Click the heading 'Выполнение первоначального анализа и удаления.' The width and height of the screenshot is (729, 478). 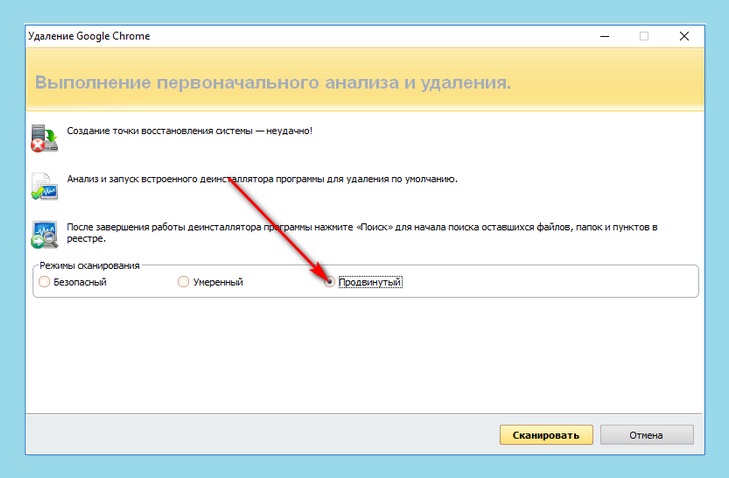(273, 83)
